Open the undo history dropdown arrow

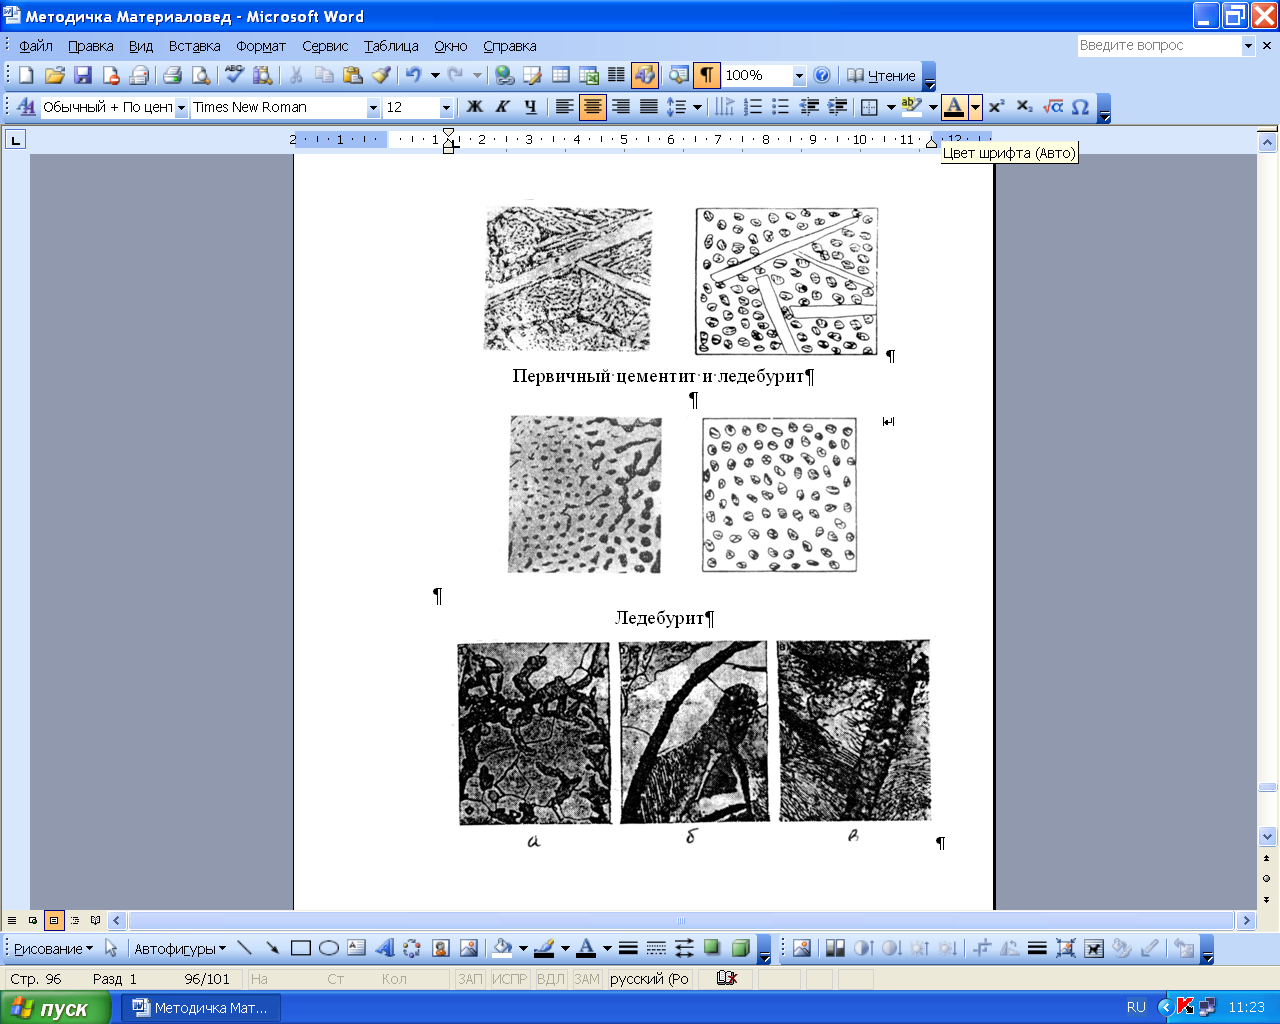click(435, 75)
